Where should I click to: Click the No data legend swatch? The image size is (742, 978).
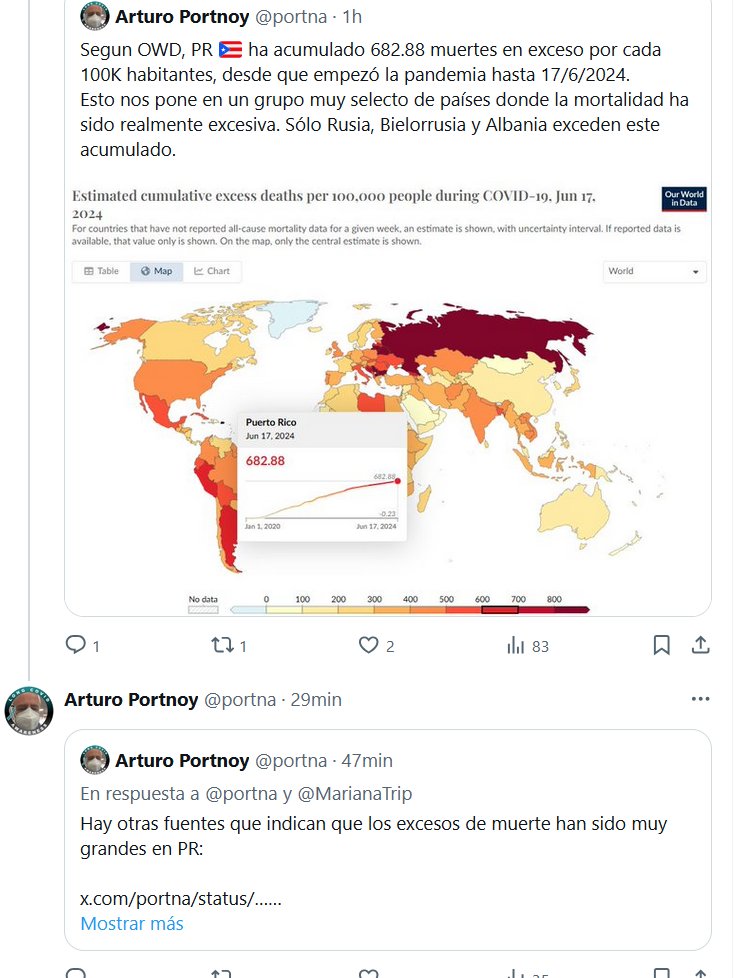pyautogui.click(x=203, y=609)
